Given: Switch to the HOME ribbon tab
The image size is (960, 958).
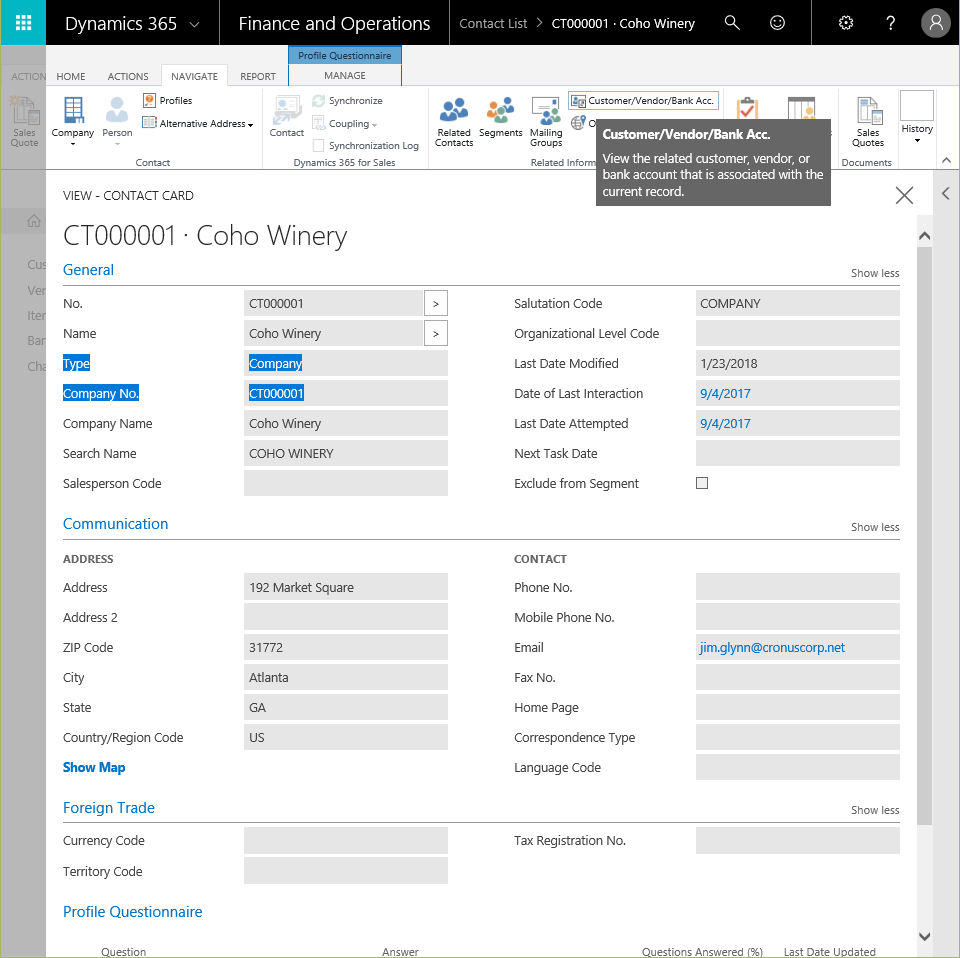Looking at the screenshot, I should 71,77.
